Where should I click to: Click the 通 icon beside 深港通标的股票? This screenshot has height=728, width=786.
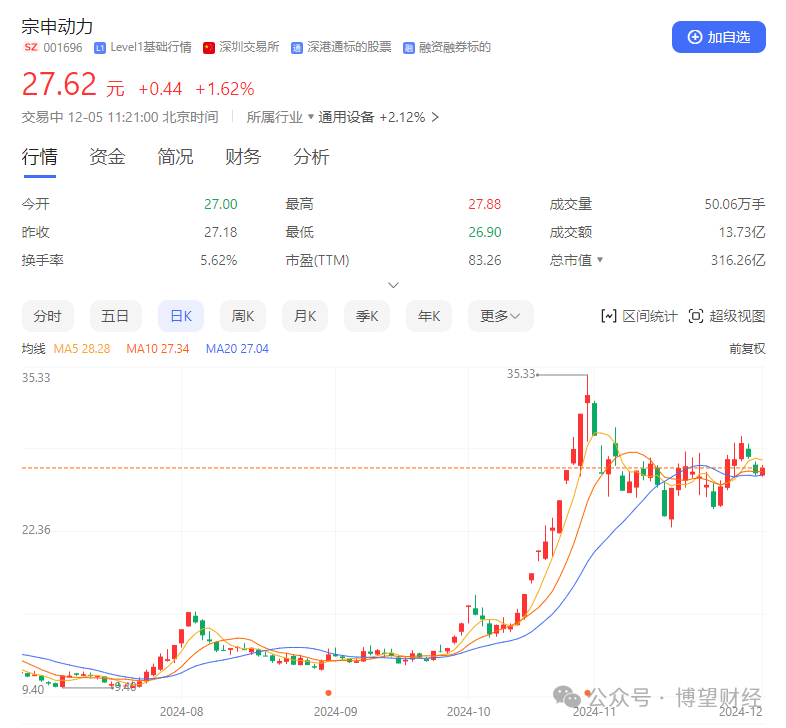[x=297, y=48]
